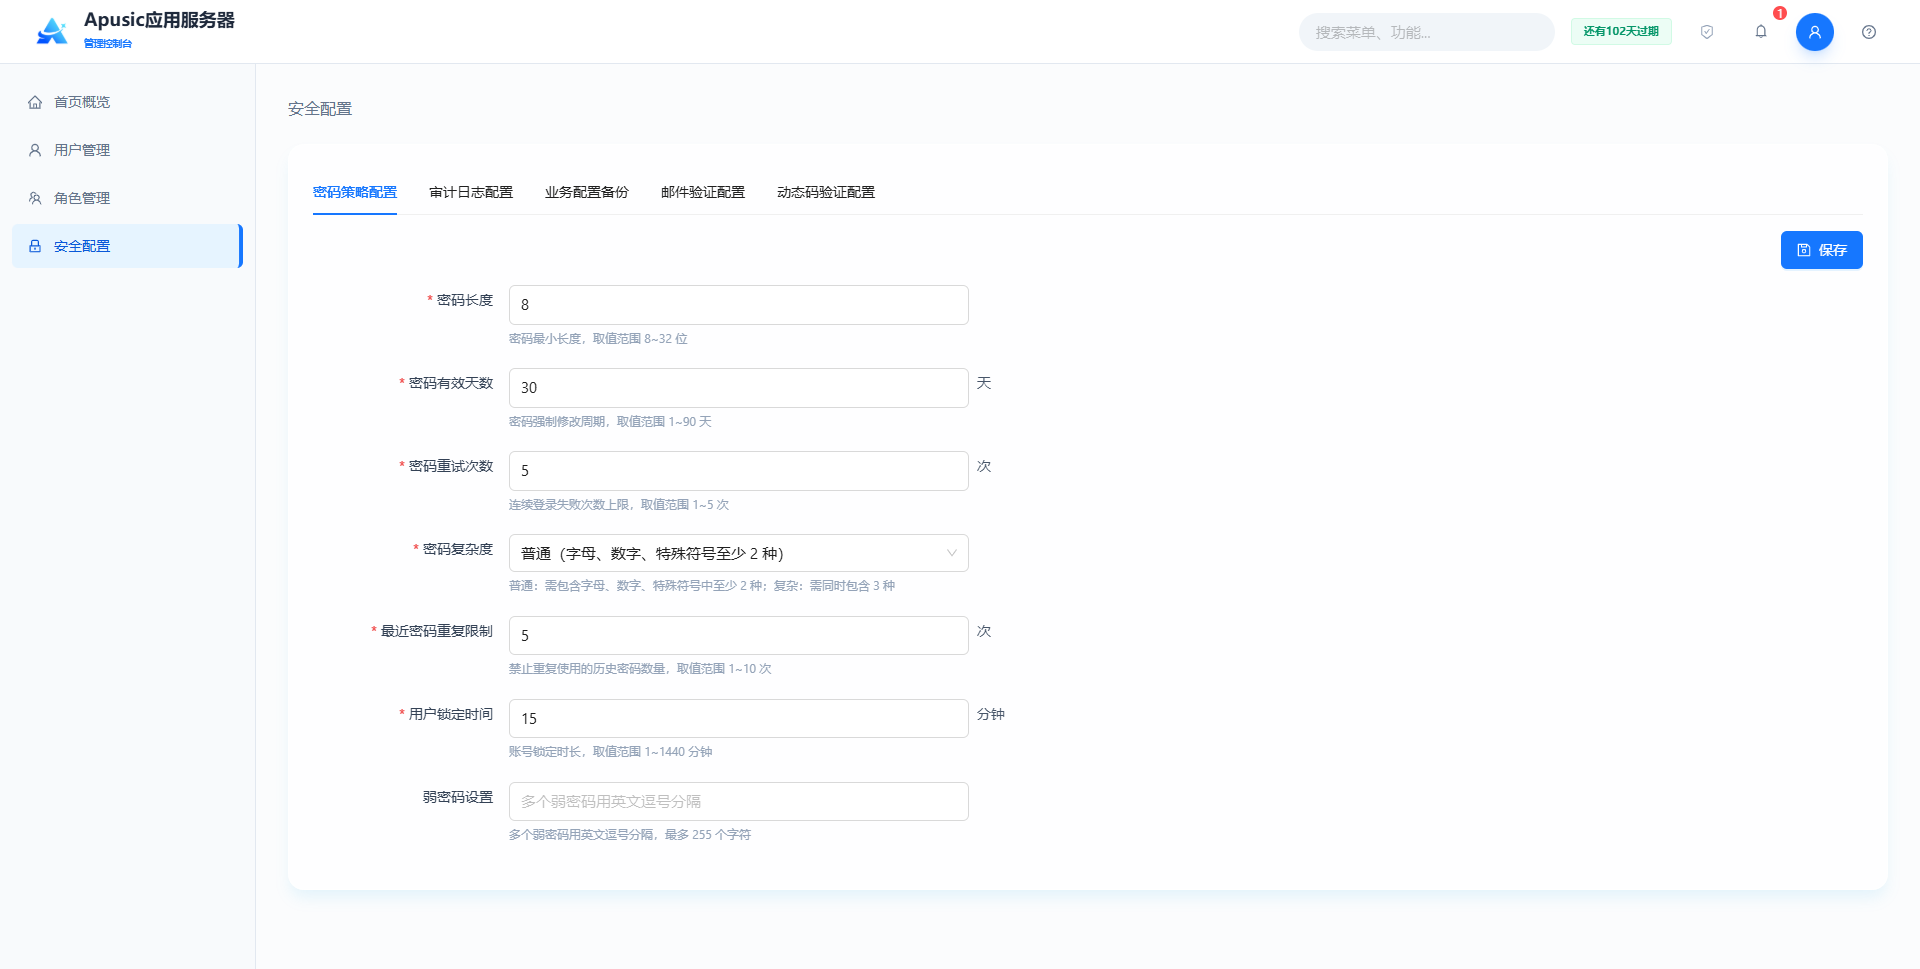Click the 用户锁定时间 input field
This screenshot has width=1920, height=969.
point(739,719)
